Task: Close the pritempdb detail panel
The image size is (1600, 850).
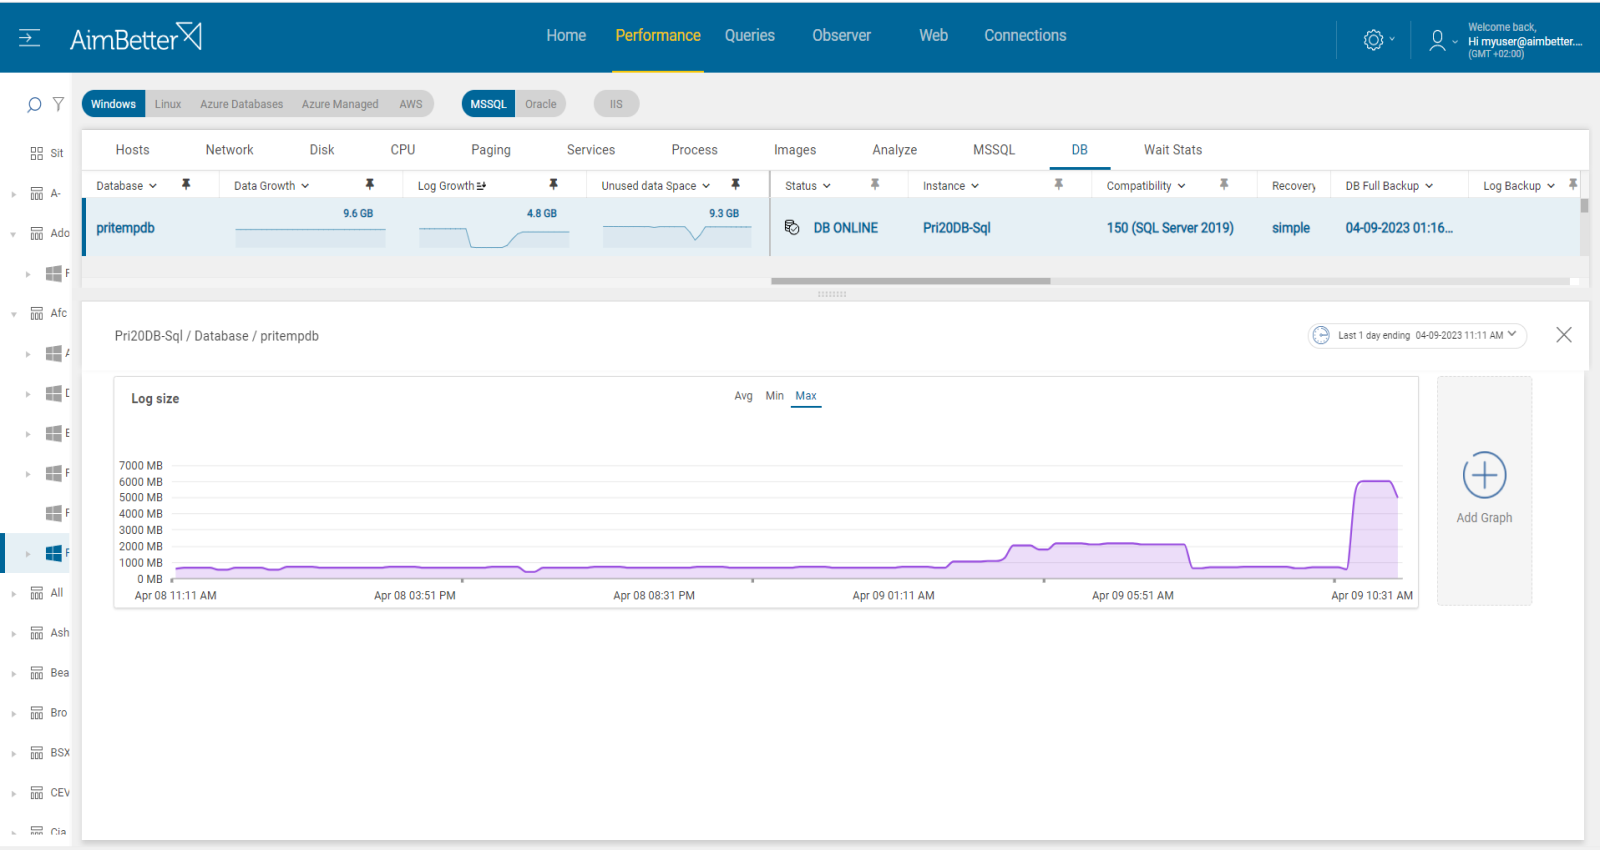Action: 1564,335
